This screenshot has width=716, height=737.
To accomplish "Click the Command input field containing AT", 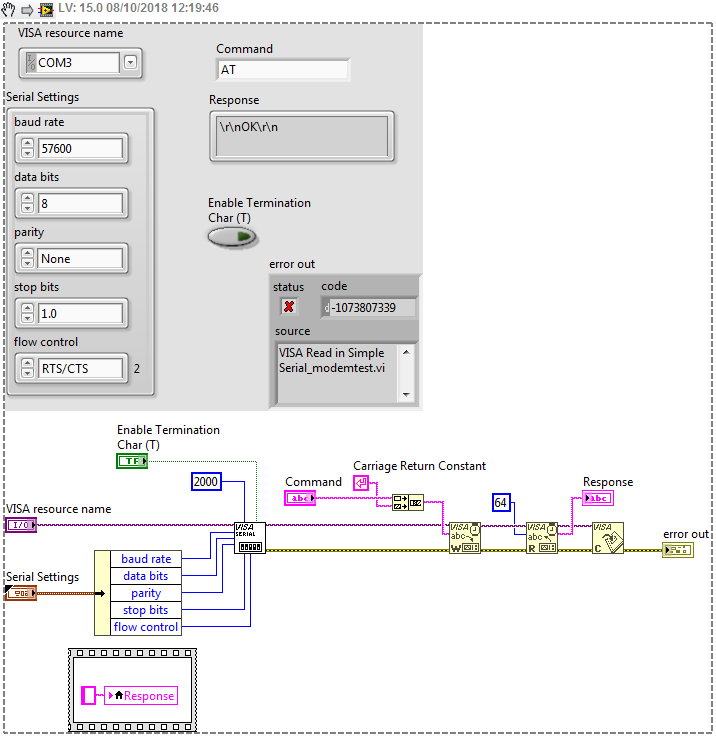I will pyautogui.click(x=283, y=70).
